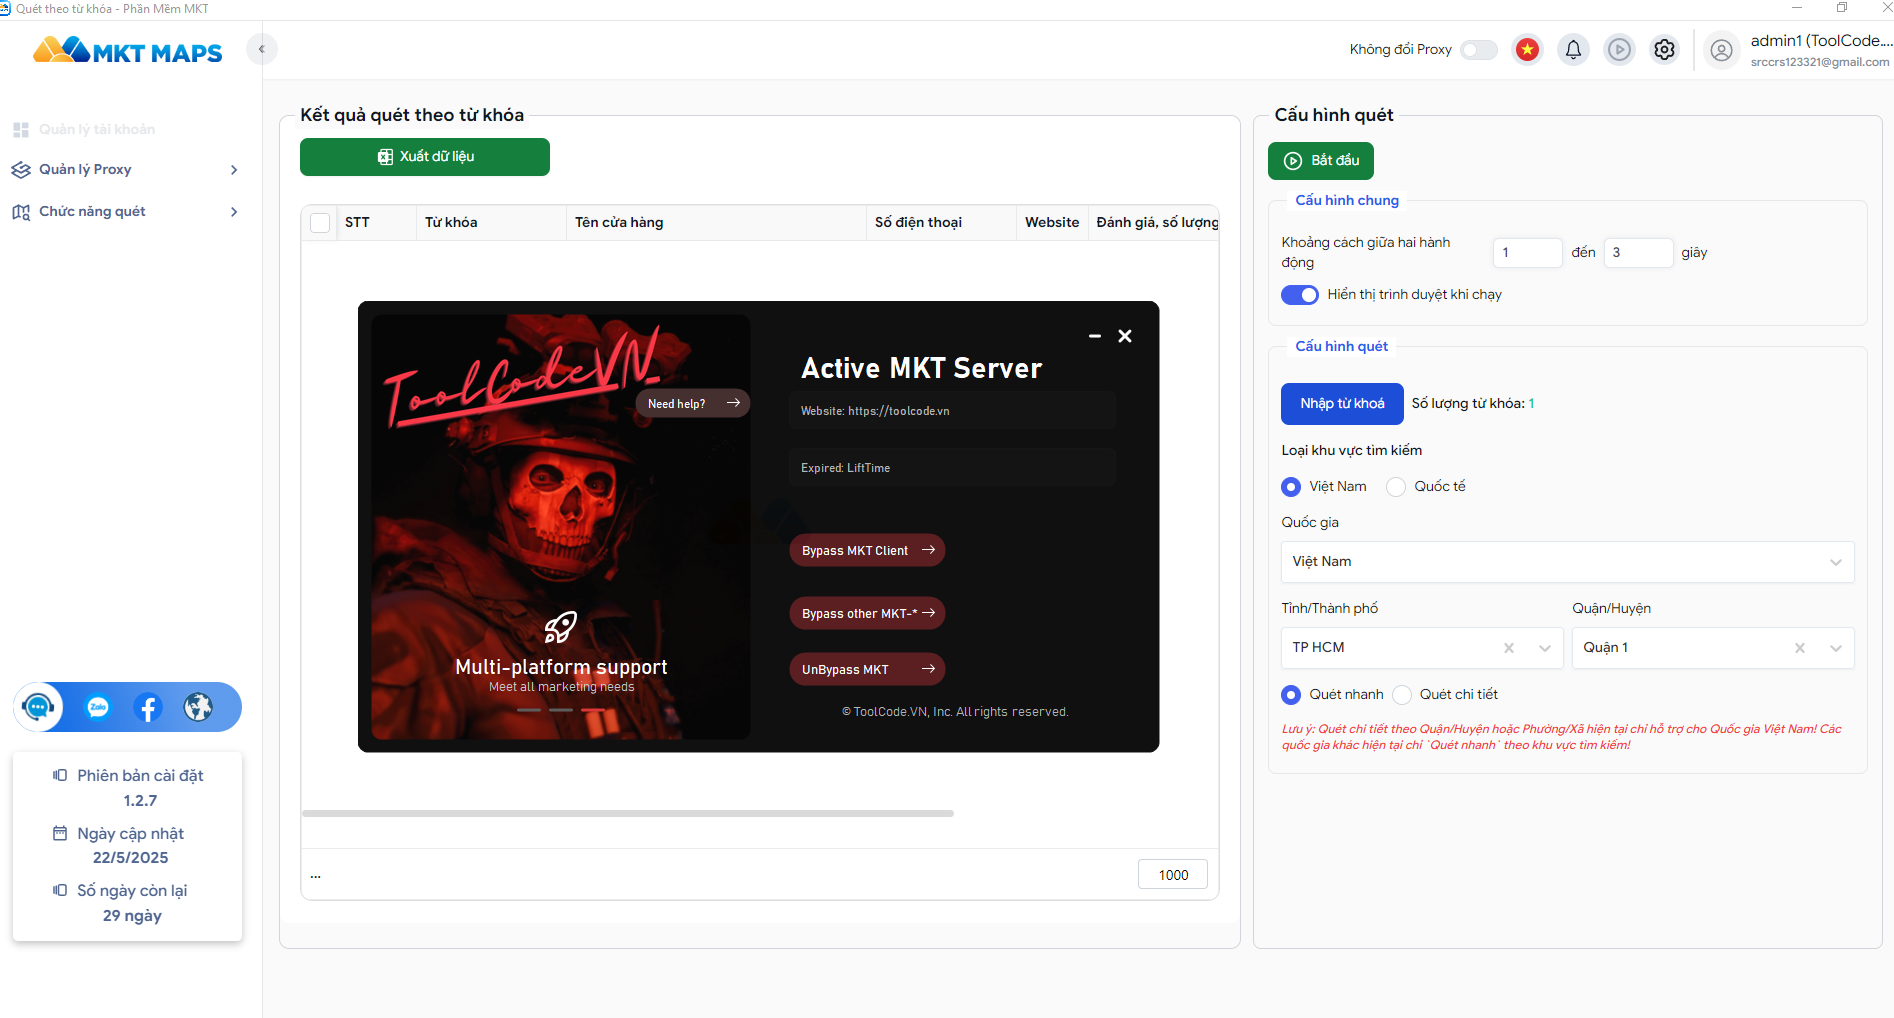1894x1018 pixels.
Task: Click the results table horizontal scrollbar
Action: (628, 814)
